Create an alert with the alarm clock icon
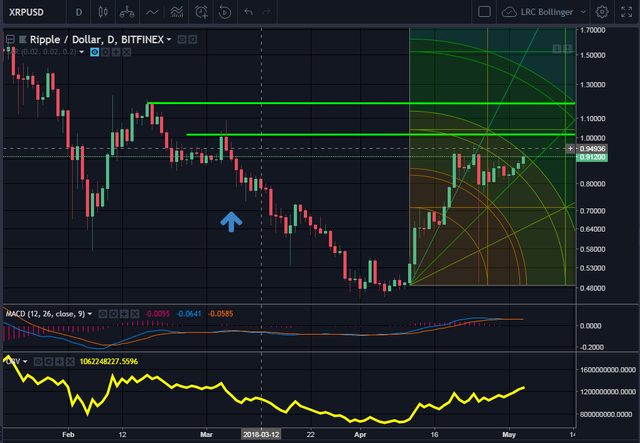This screenshot has width=640, height=443. 201,12
